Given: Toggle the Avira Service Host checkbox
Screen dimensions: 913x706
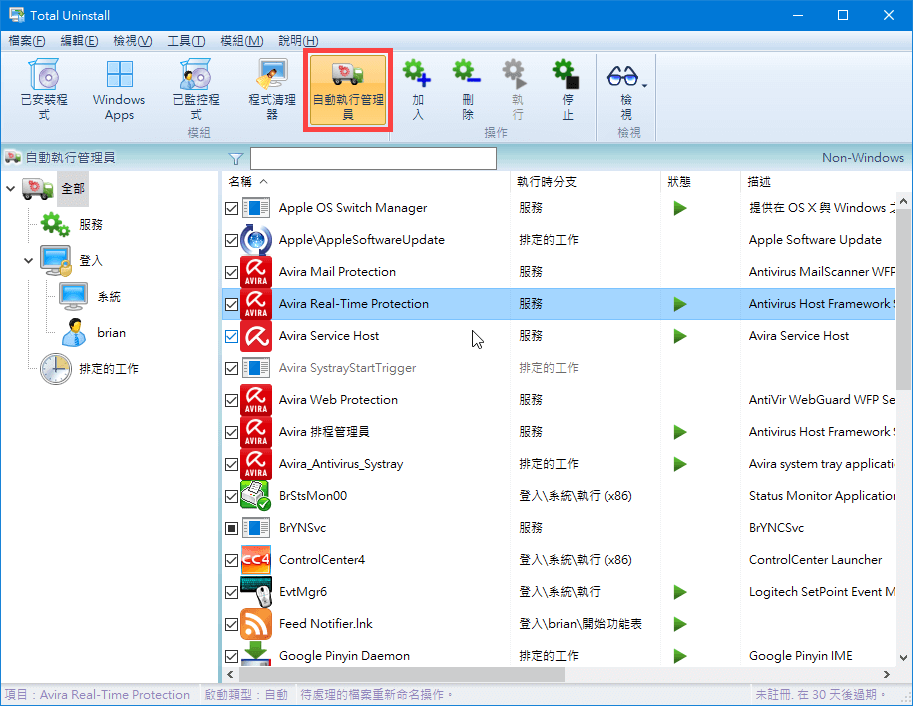Looking at the screenshot, I should tap(232, 336).
